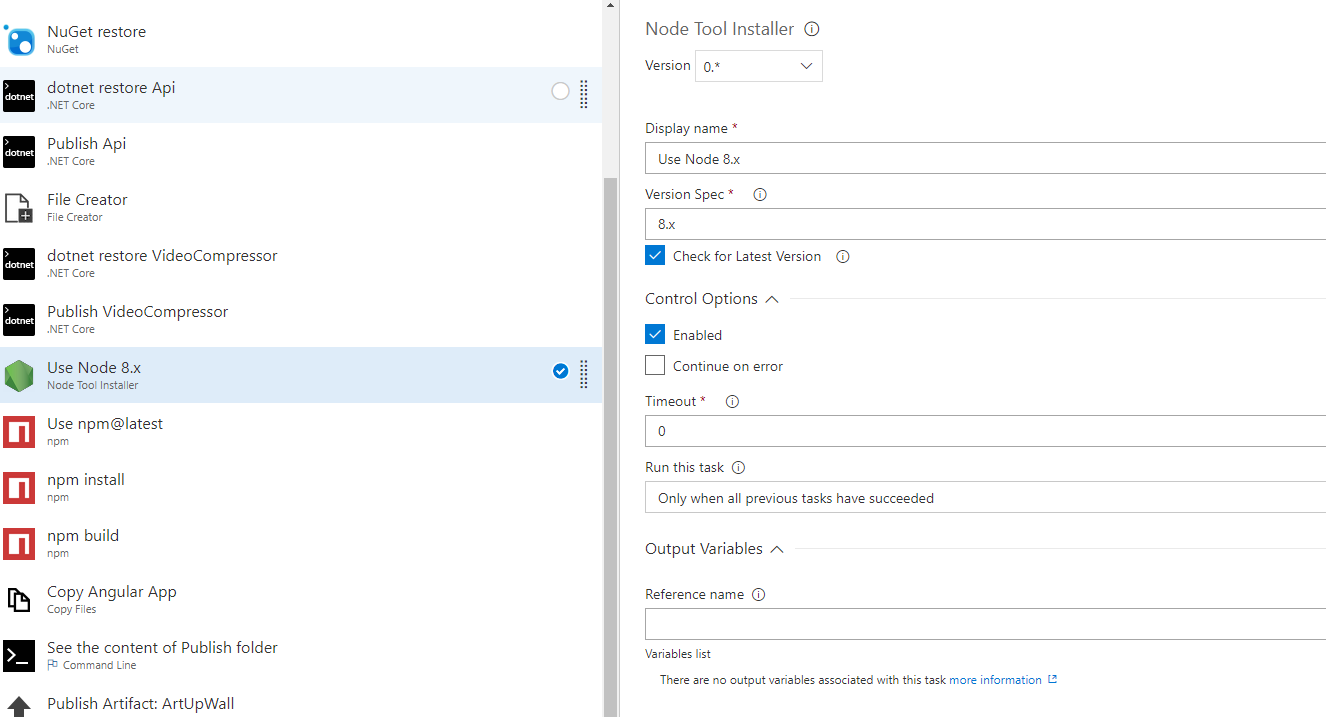Click the Timeout input field
Image resolution: width=1326 pixels, height=717 pixels.
[x=985, y=431]
